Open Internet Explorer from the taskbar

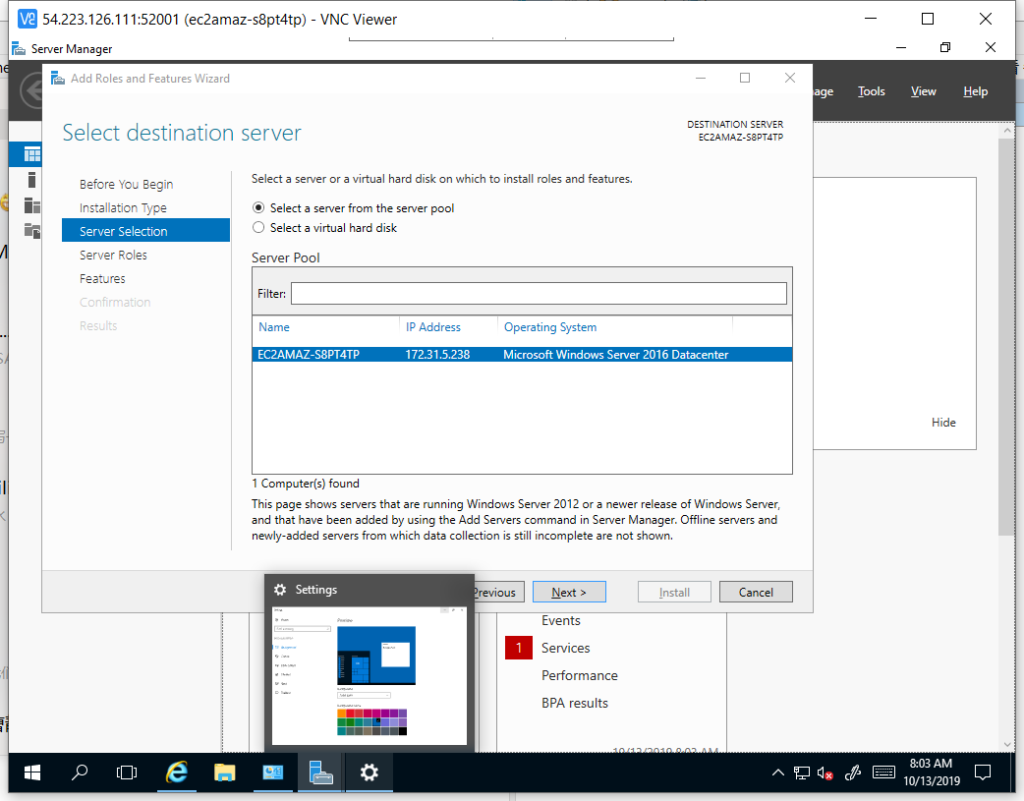click(177, 772)
